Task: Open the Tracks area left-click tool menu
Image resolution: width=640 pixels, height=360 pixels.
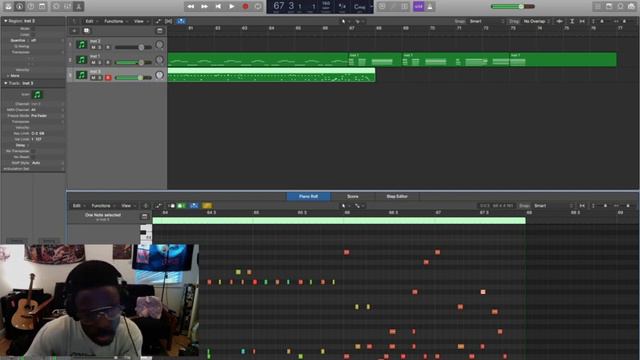Action: 344,21
